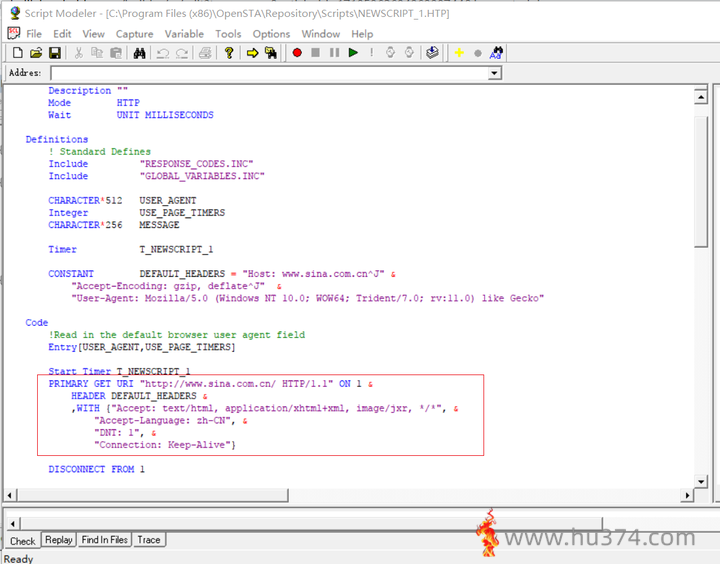Click the yellow right arrow toolbar icon
Image resolution: width=720 pixels, height=564 pixels.
coord(252,53)
